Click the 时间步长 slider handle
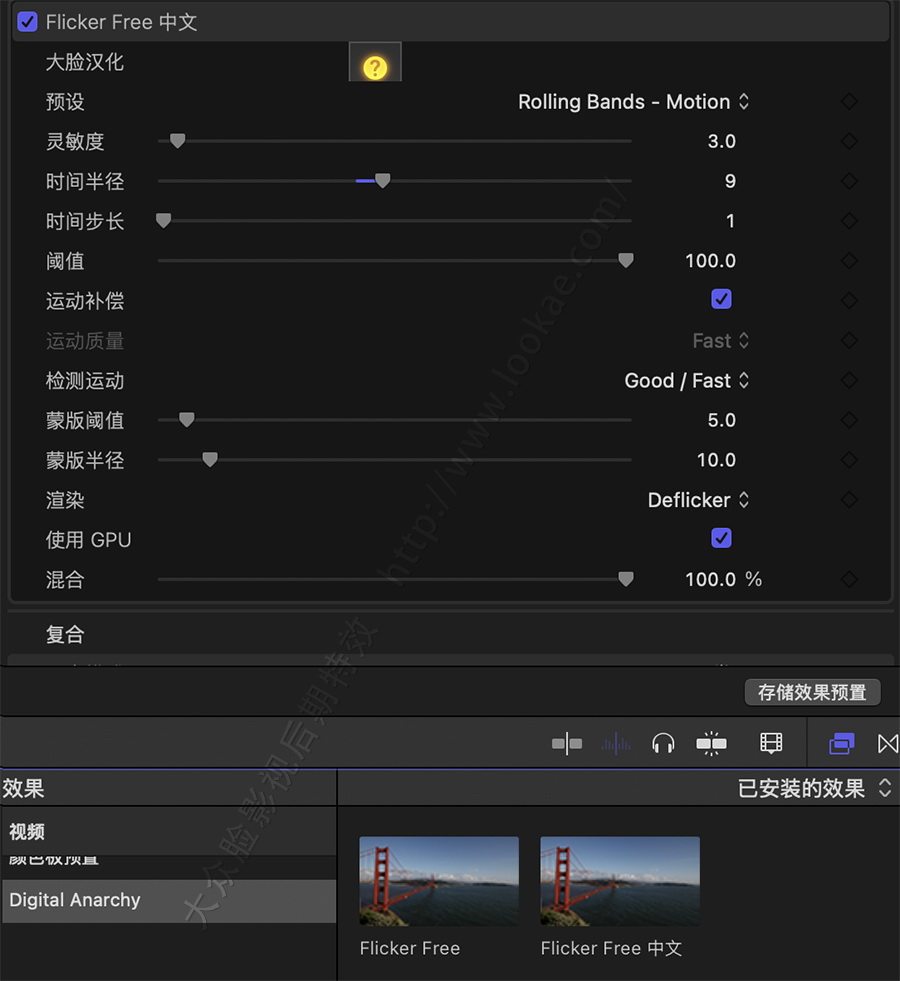The width and height of the screenshot is (900, 981). pos(163,220)
